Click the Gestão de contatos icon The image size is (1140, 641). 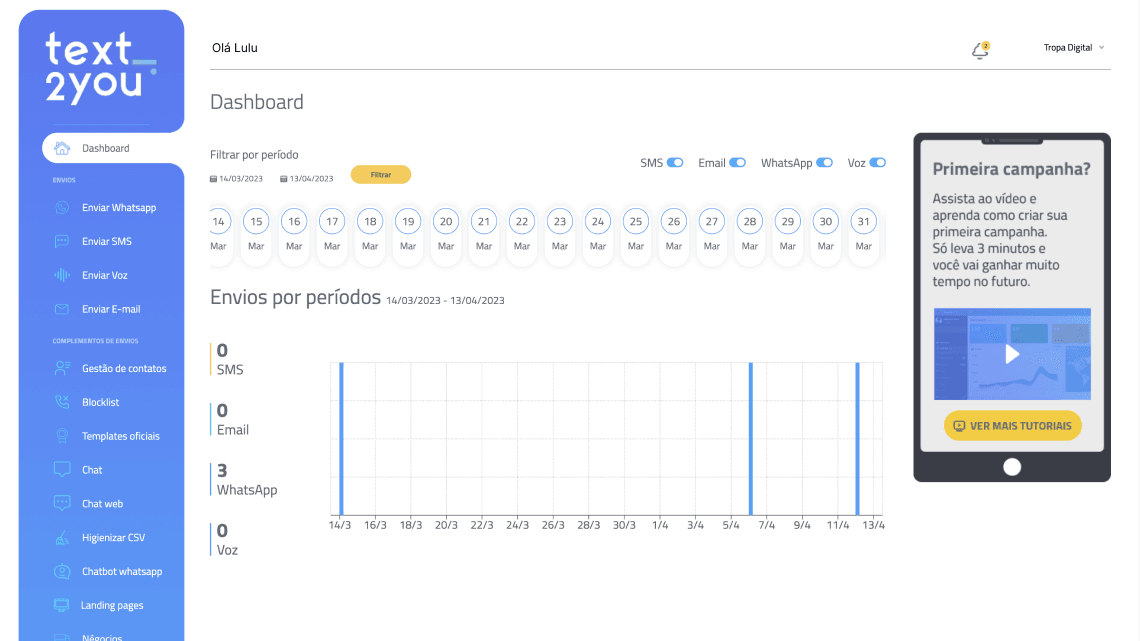coord(62,368)
